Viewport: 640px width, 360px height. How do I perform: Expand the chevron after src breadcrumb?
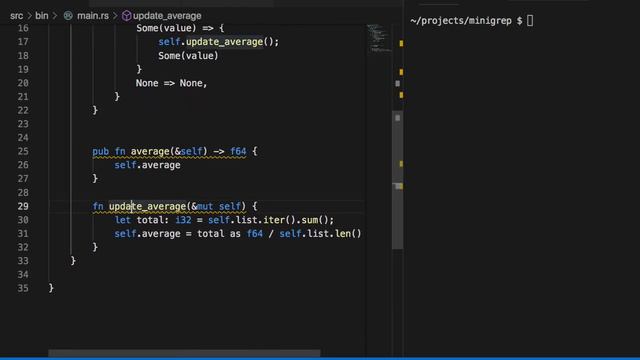29,16
